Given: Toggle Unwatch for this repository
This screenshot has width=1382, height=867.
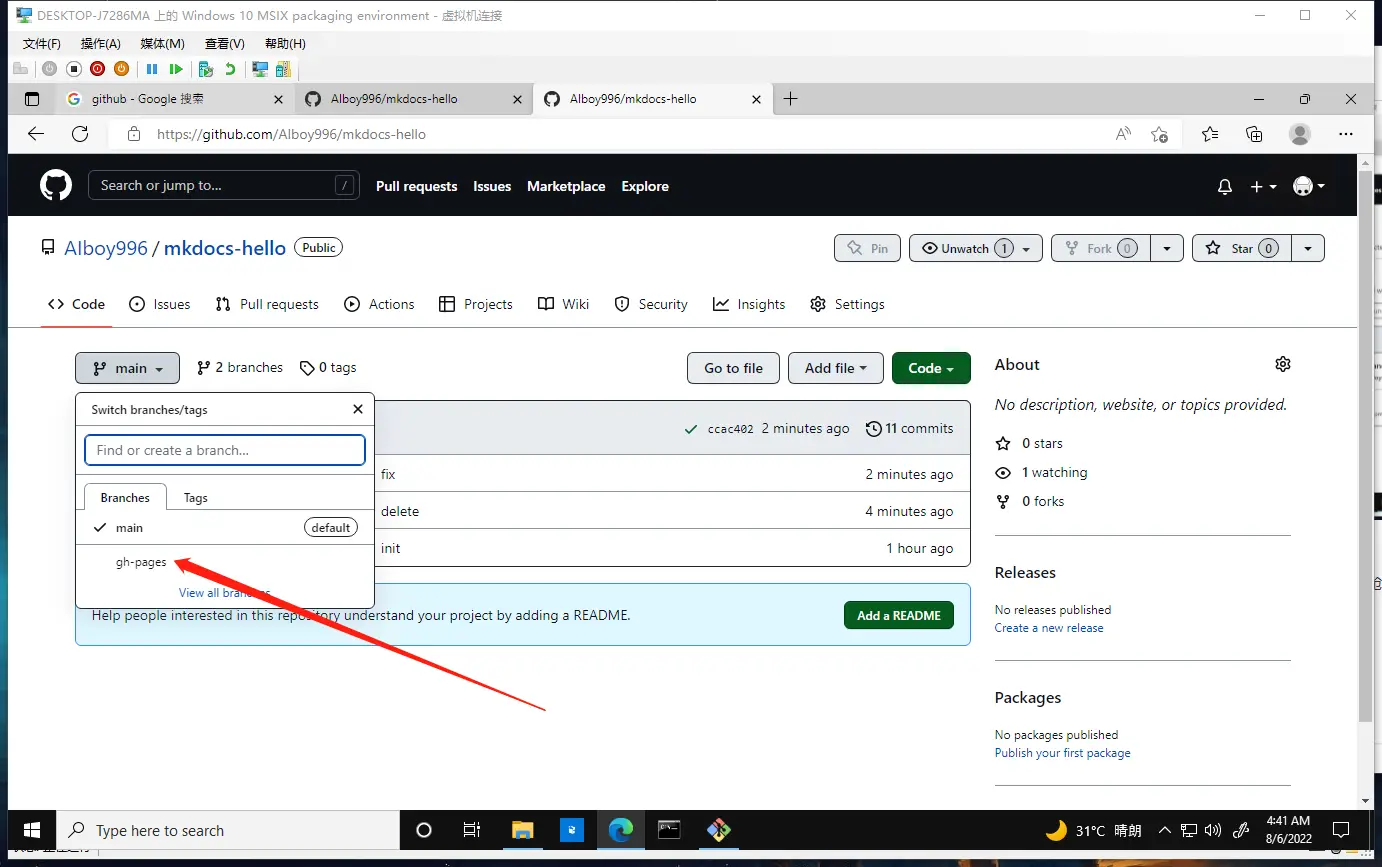Looking at the screenshot, I should point(965,249).
